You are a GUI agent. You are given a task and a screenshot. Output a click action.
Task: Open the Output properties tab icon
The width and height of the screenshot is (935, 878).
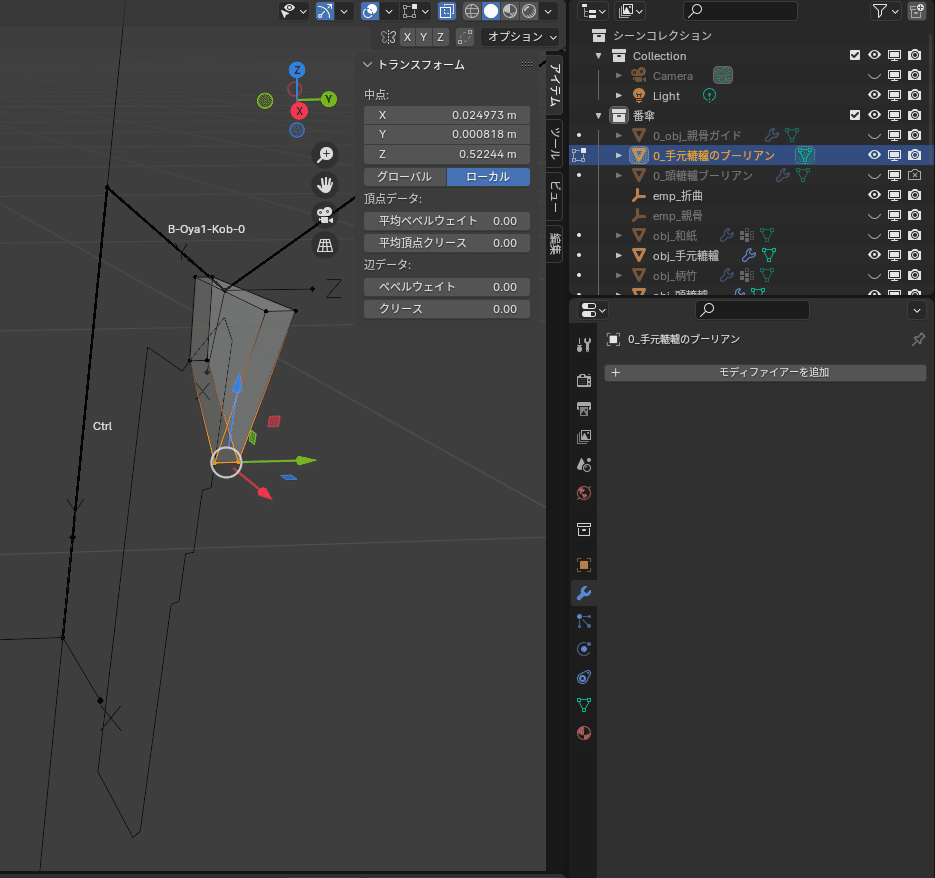click(584, 409)
